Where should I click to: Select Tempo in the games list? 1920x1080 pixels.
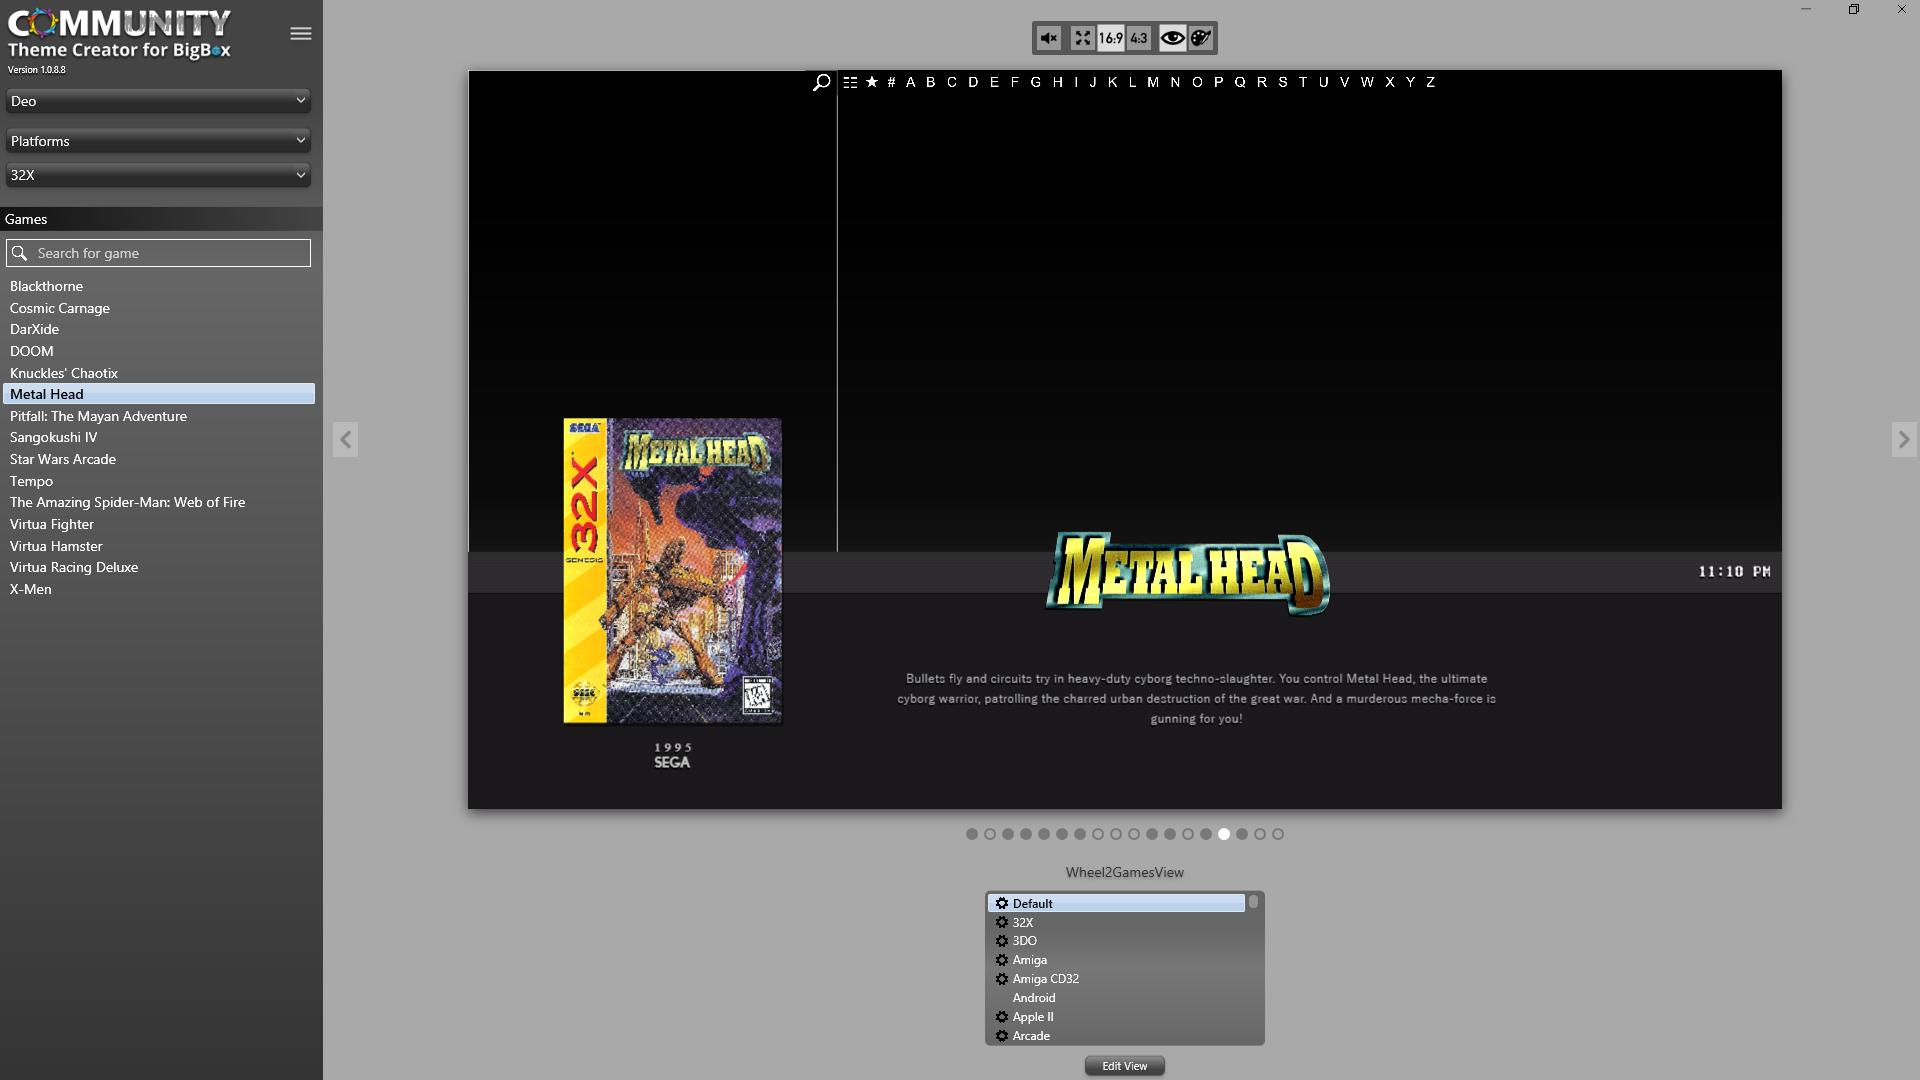click(x=158, y=481)
